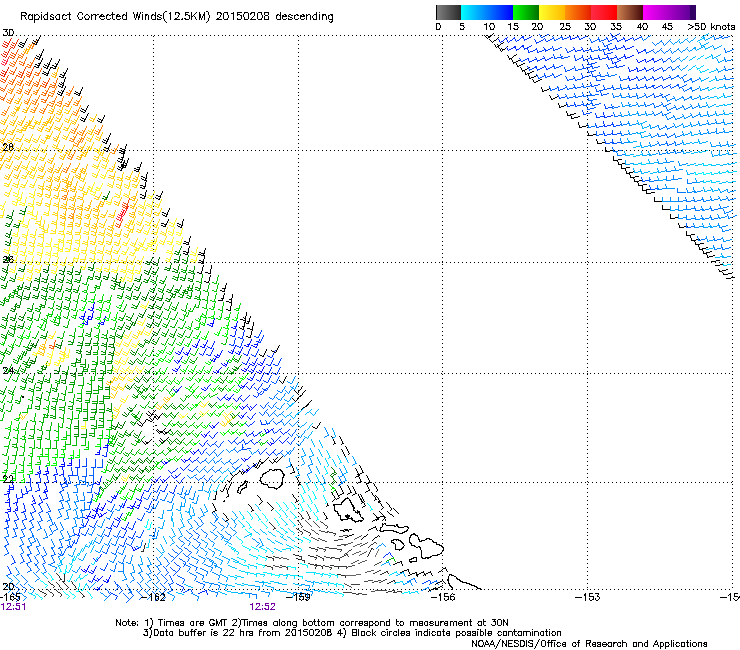Click the legend tick label '35'
The image size is (740, 650).
tap(616, 27)
